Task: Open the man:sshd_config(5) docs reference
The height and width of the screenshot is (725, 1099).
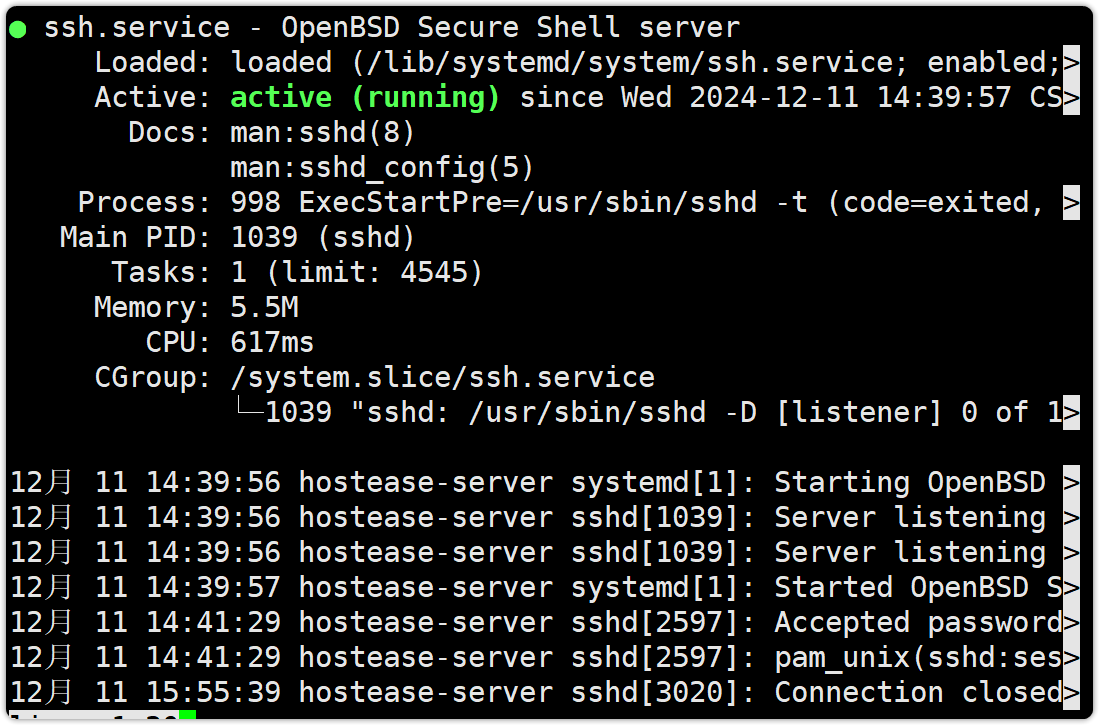Action: click(382, 167)
